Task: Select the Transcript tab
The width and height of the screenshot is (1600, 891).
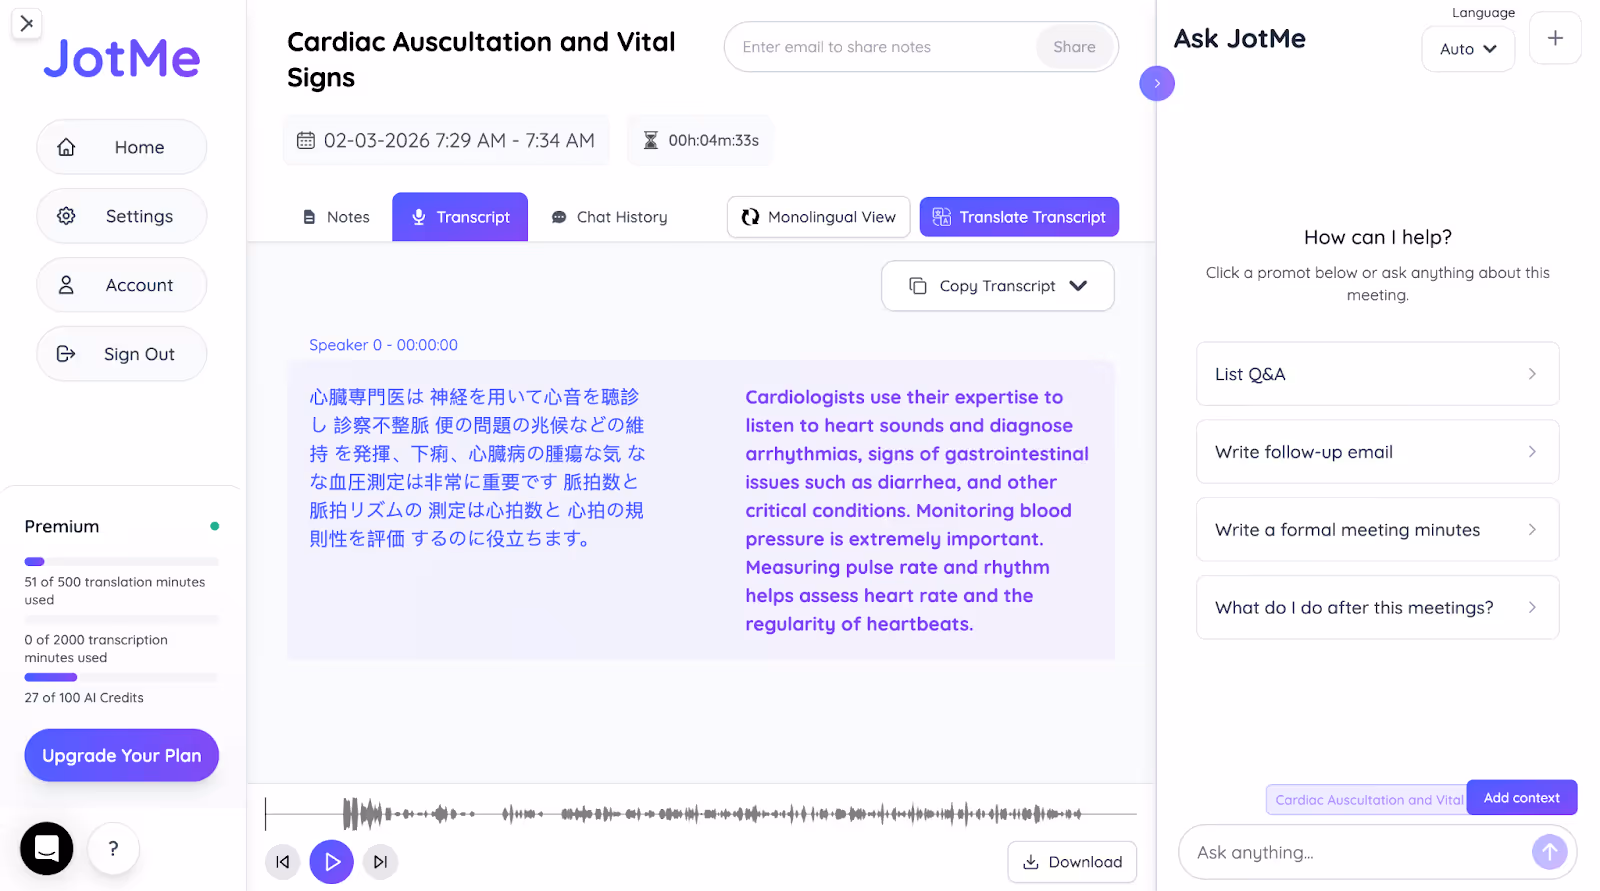Action: [460, 217]
